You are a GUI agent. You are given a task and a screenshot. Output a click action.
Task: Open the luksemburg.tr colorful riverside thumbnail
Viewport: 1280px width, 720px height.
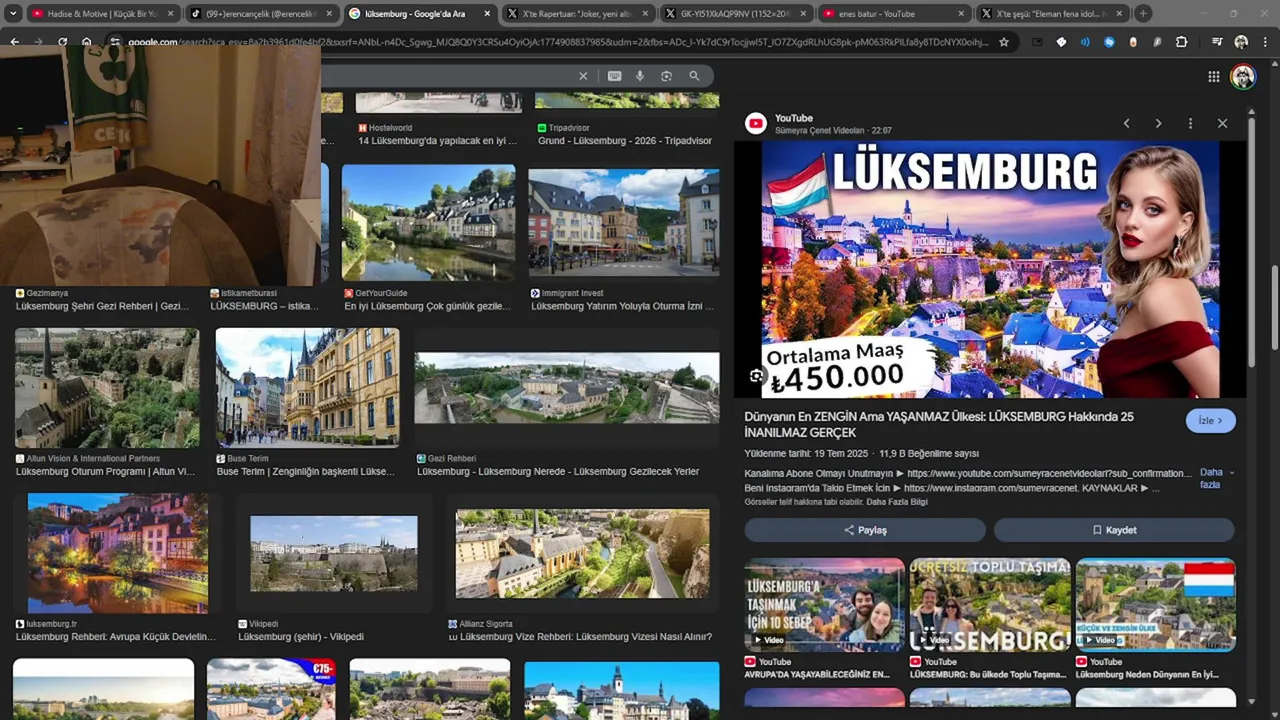(118, 553)
